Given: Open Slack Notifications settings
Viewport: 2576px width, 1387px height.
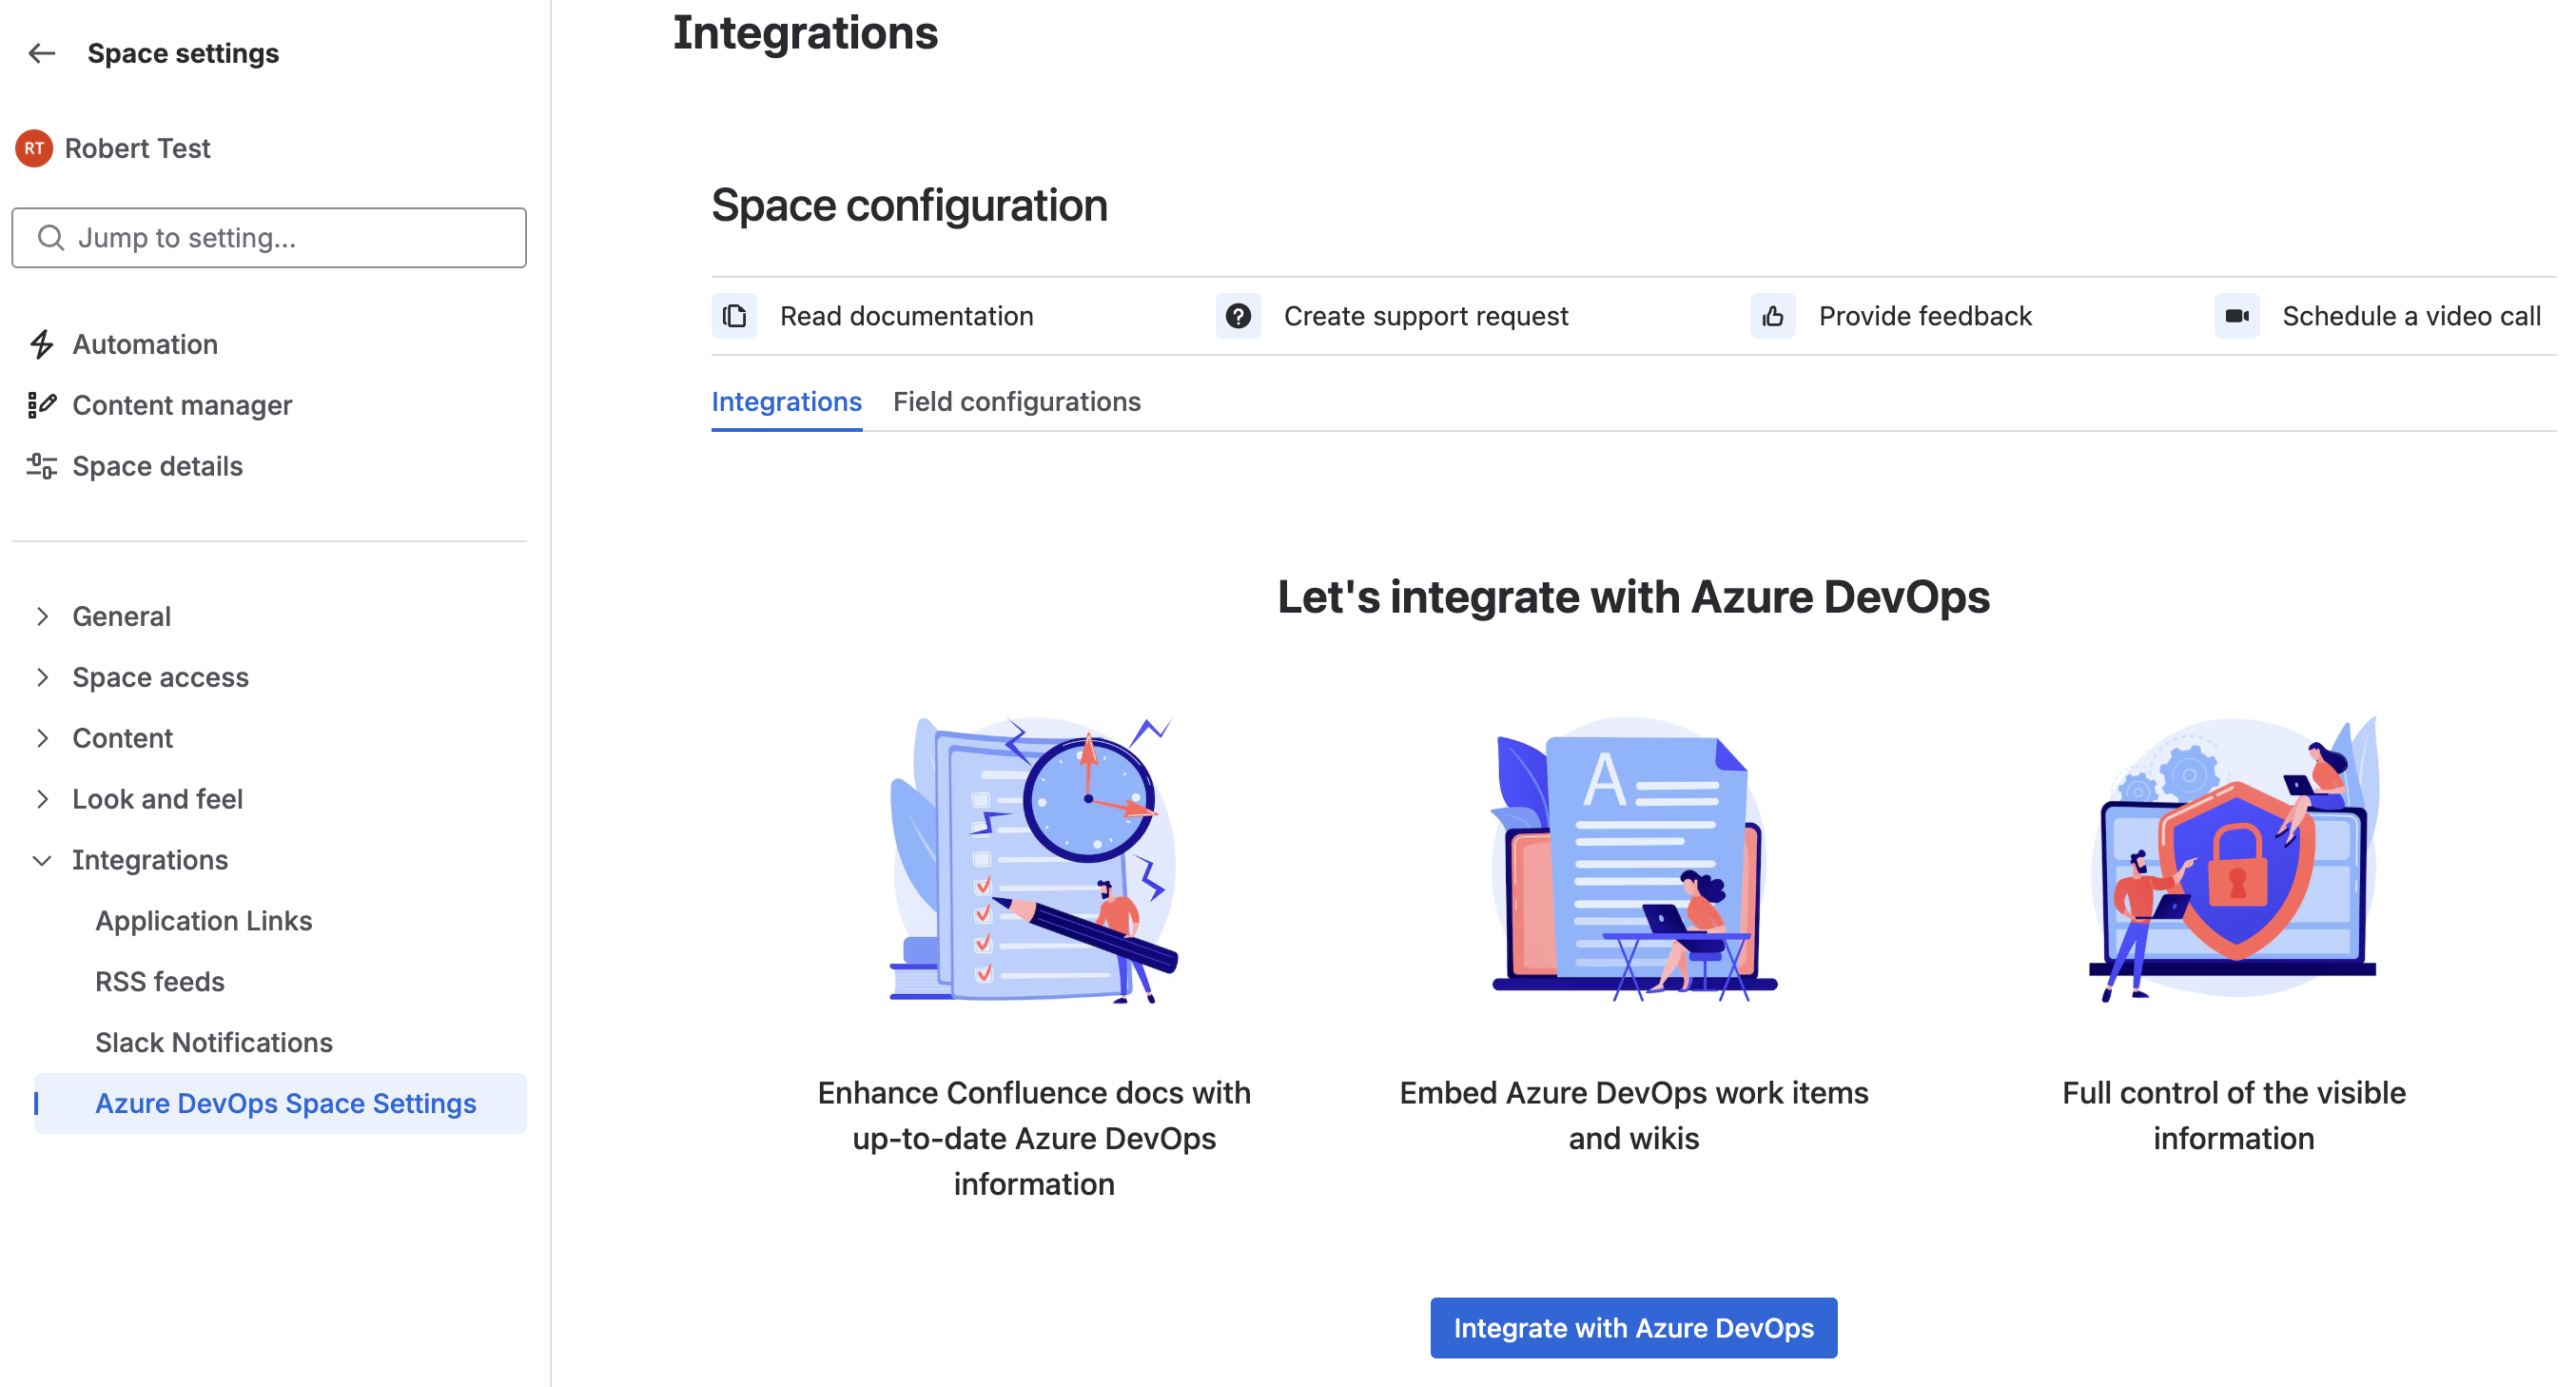Looking at the screenshot, I should [214, 1043].
